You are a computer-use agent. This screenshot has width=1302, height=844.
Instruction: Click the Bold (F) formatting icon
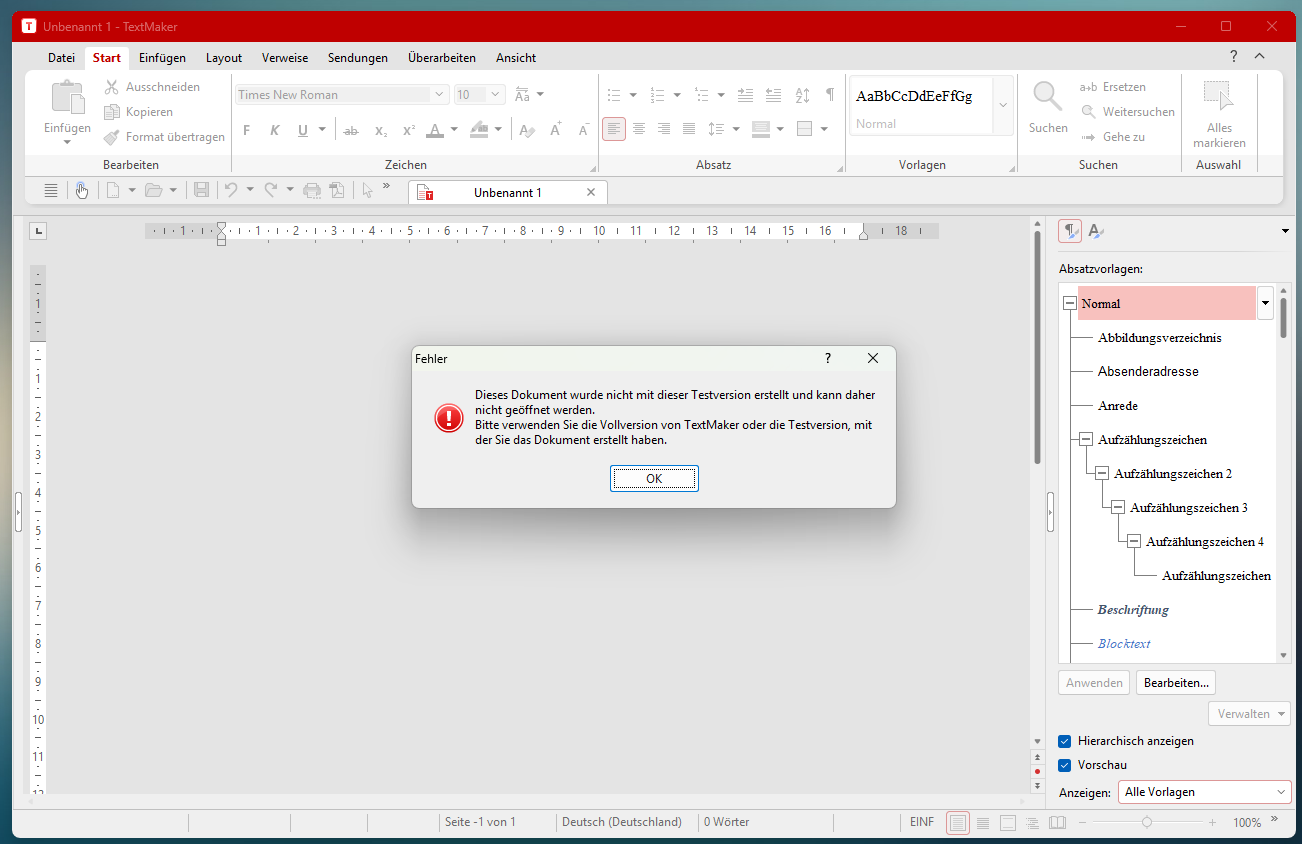point(247,130)
